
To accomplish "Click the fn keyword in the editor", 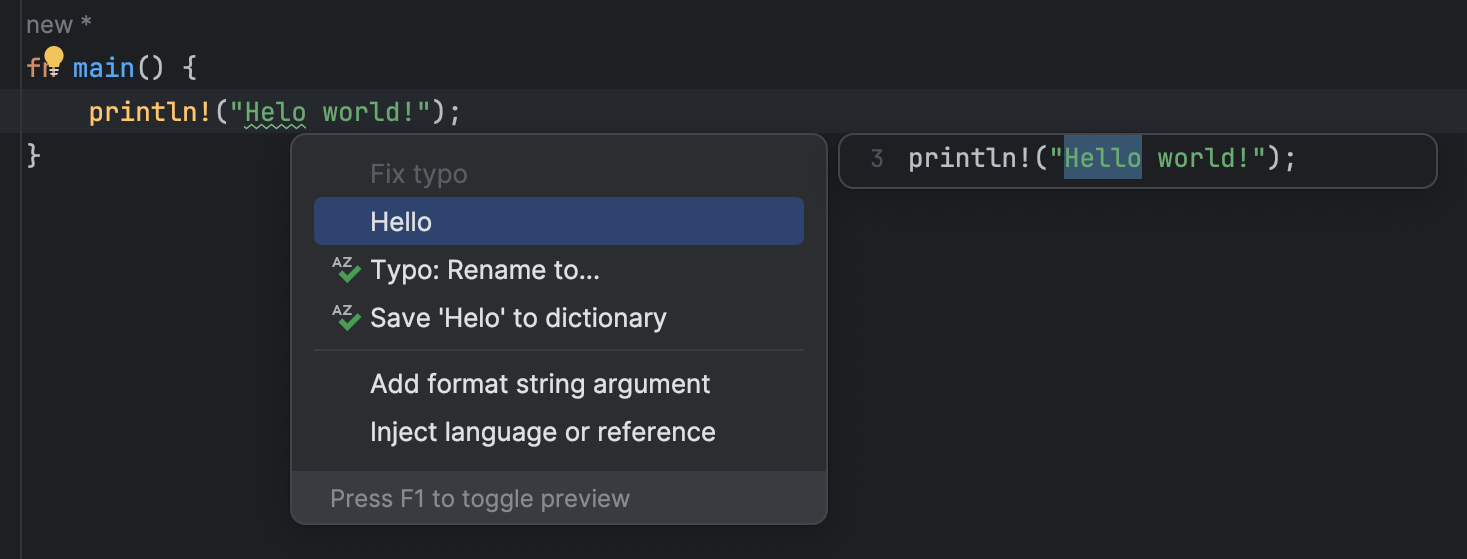I will 37,68.
